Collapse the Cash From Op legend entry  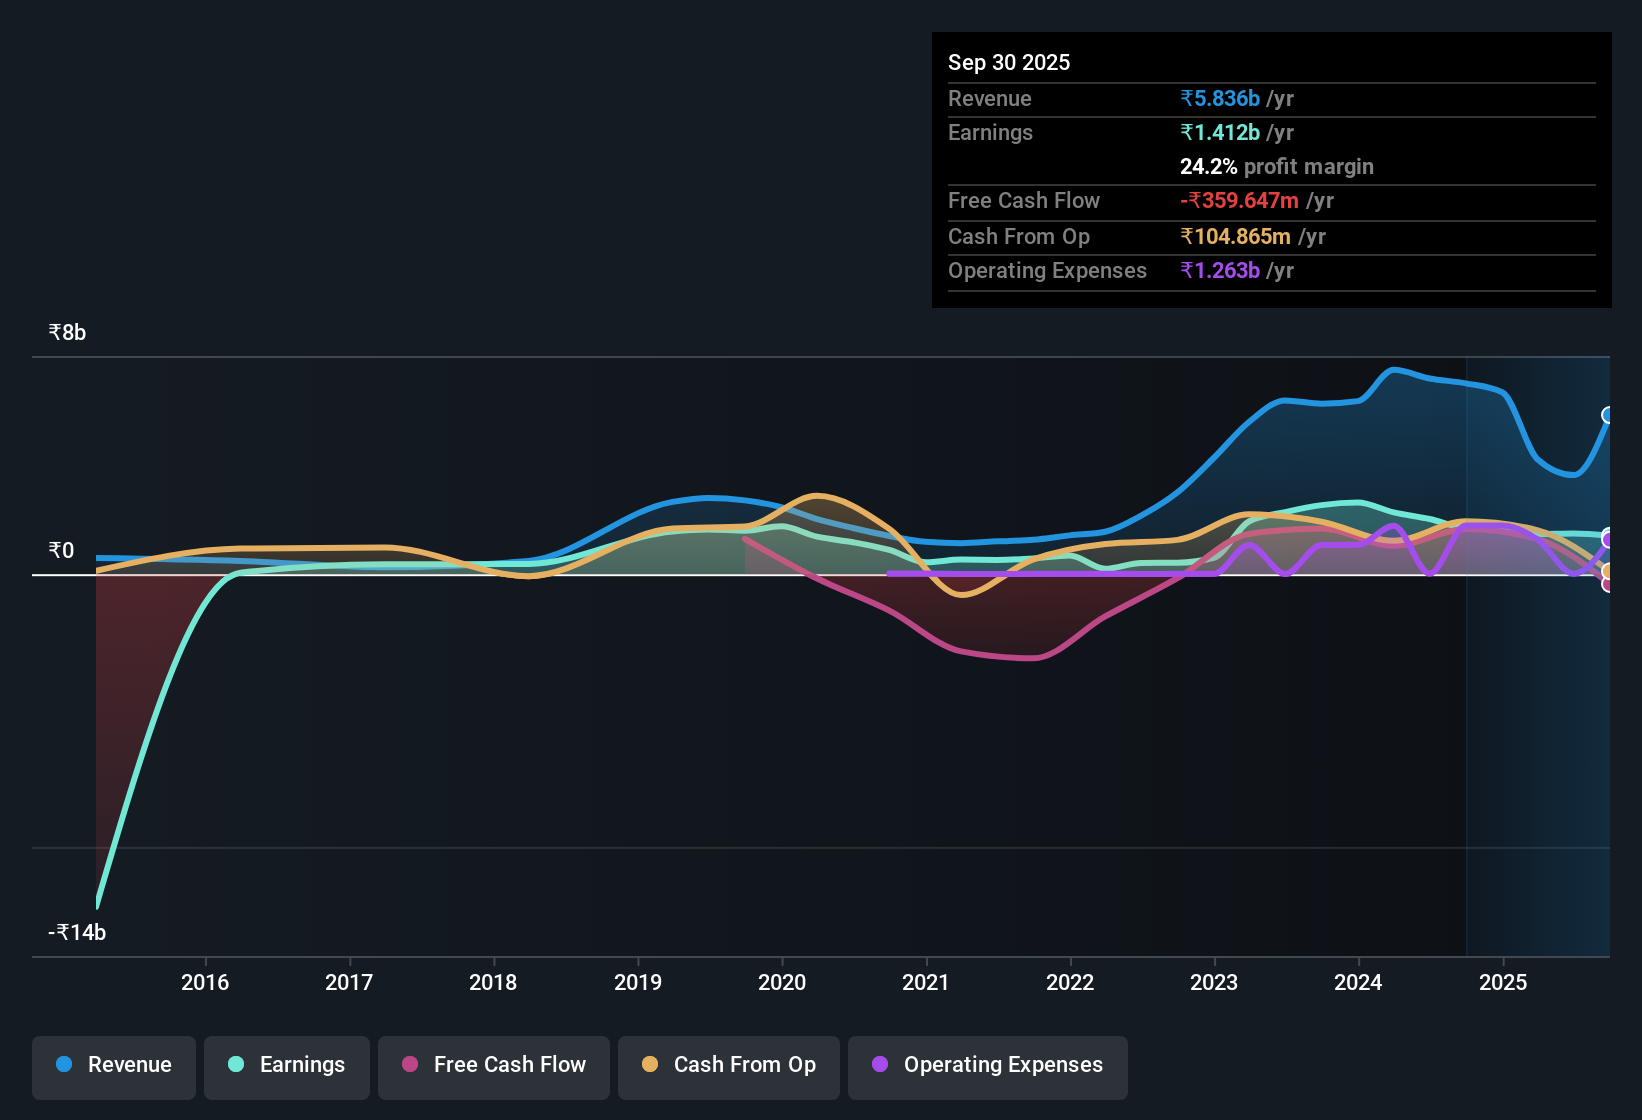pos(728,1065)
